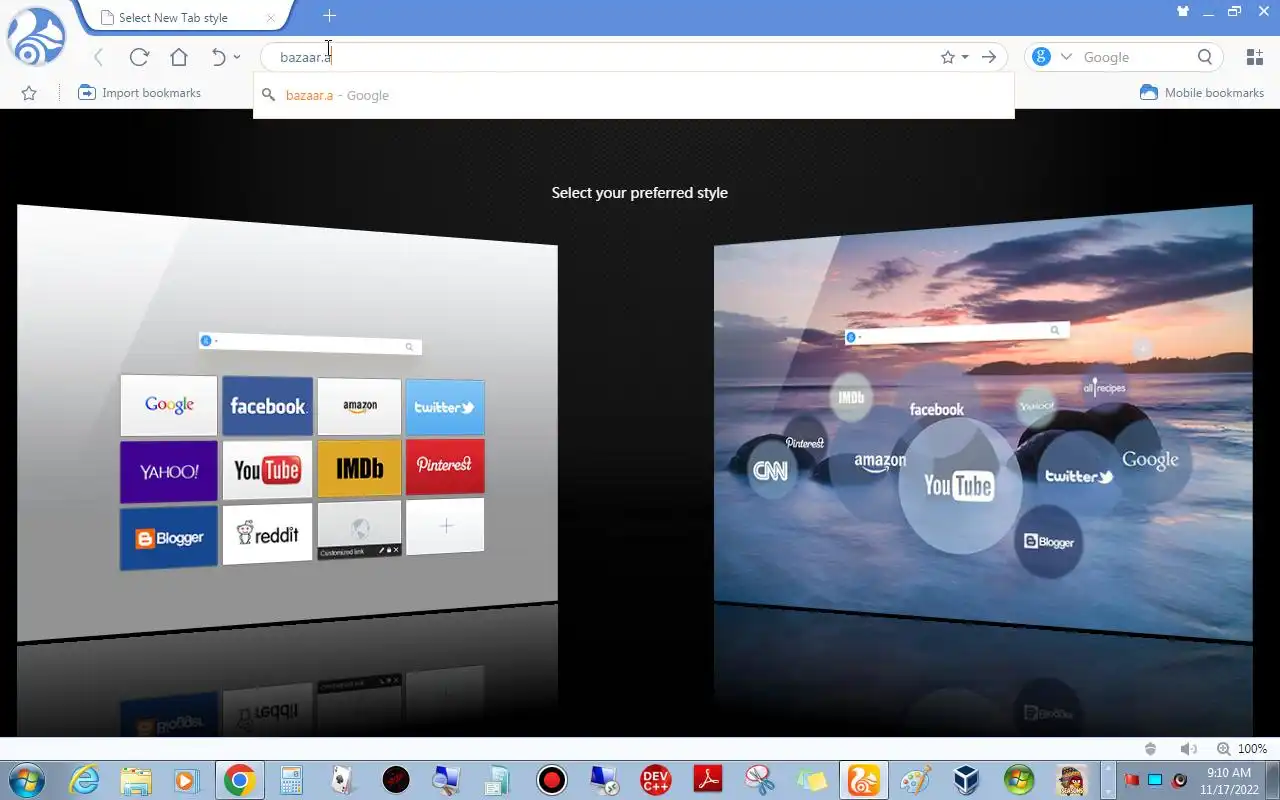Launch Dev-C++ from taskbar
Viewport: 1280px width, 800px height.
tap(656, 780)
